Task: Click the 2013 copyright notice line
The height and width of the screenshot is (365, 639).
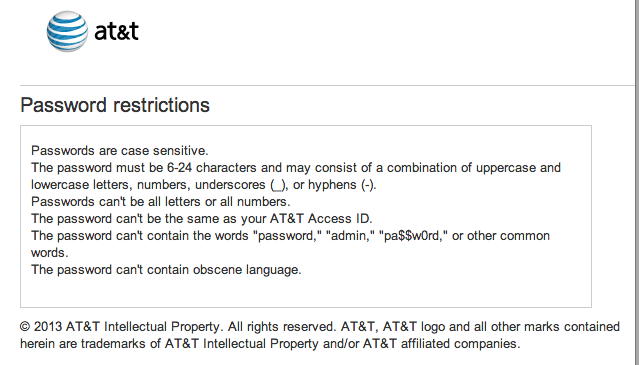Action: click(320, 327)
